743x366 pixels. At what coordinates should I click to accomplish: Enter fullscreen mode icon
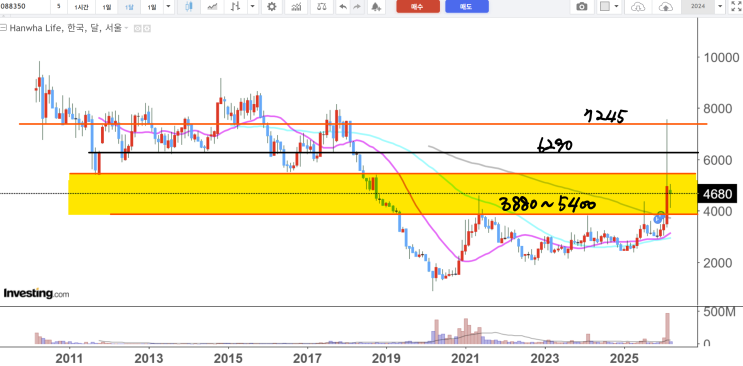point(736,7)
